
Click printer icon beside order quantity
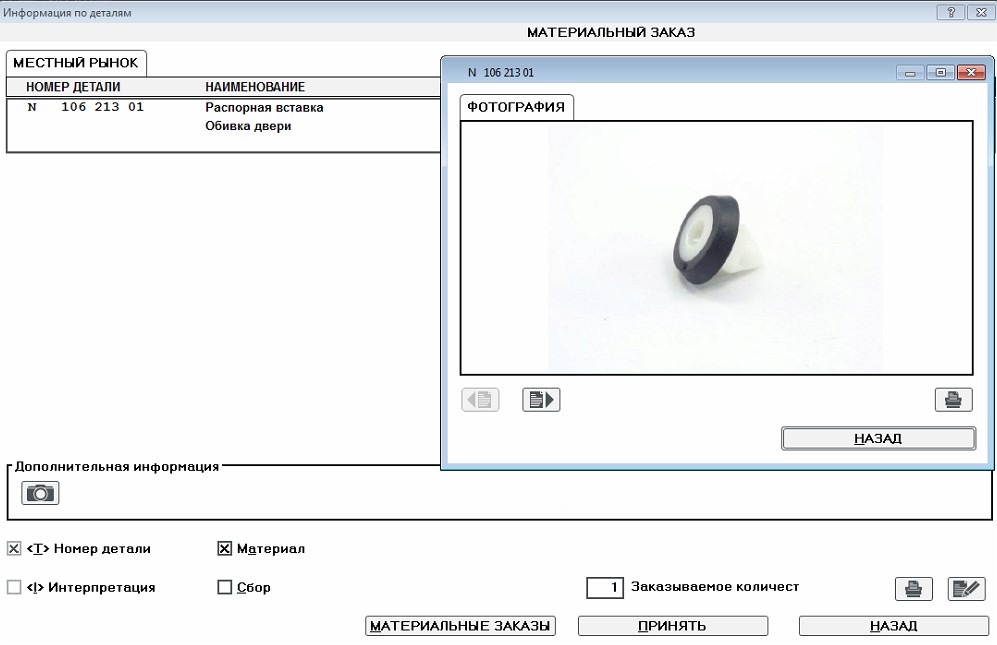(x=913, y=589)
